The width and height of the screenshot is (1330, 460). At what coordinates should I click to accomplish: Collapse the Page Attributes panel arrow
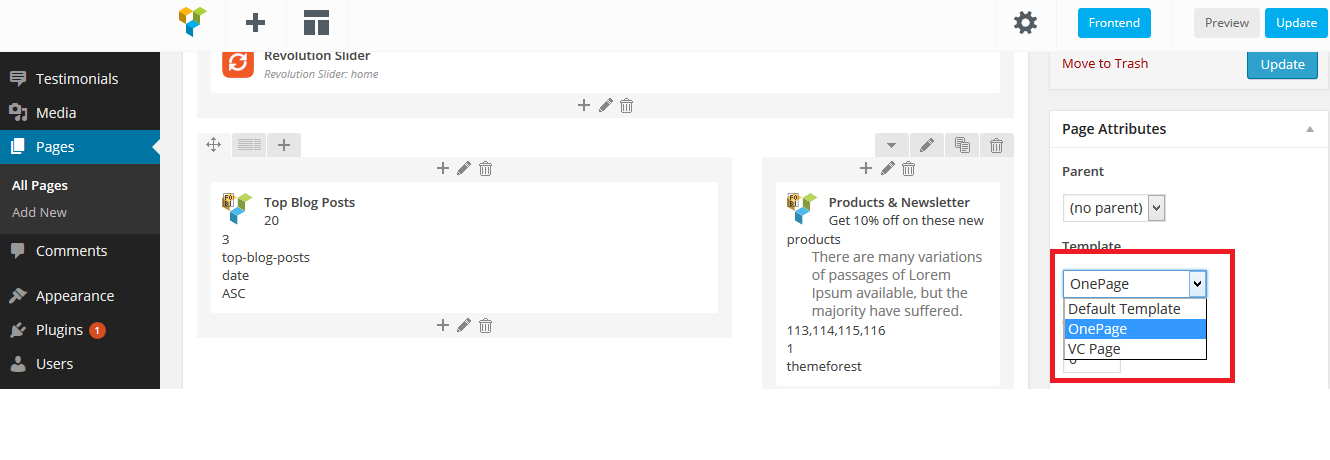pyautogui.click(x=1309, y=129)
